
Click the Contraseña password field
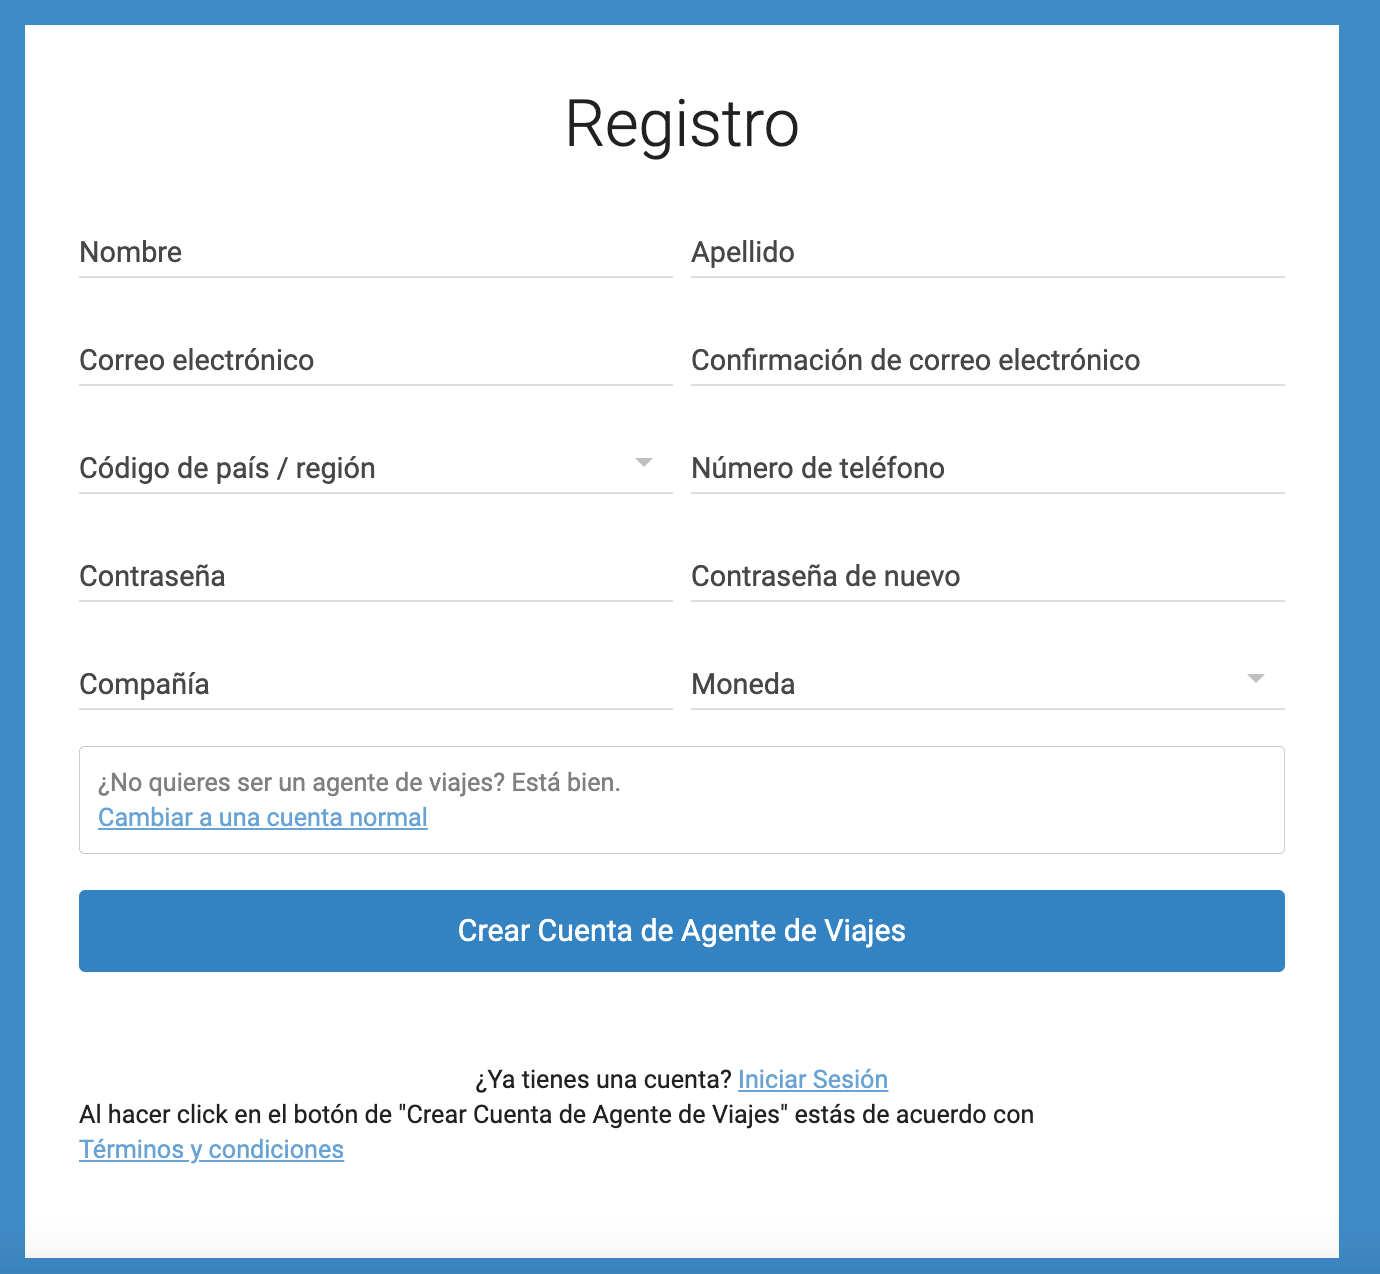pyautogui.click(x=376, y=577)
